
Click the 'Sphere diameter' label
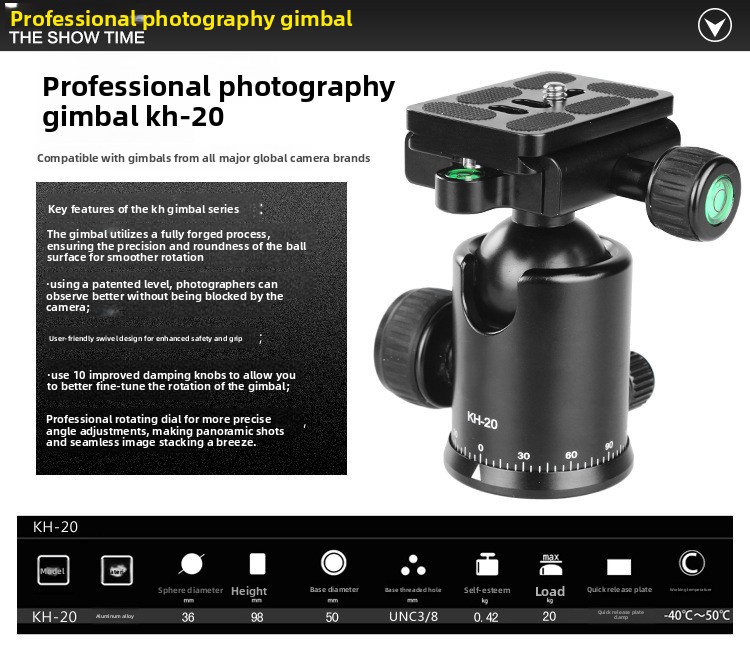tap(190, 590)
